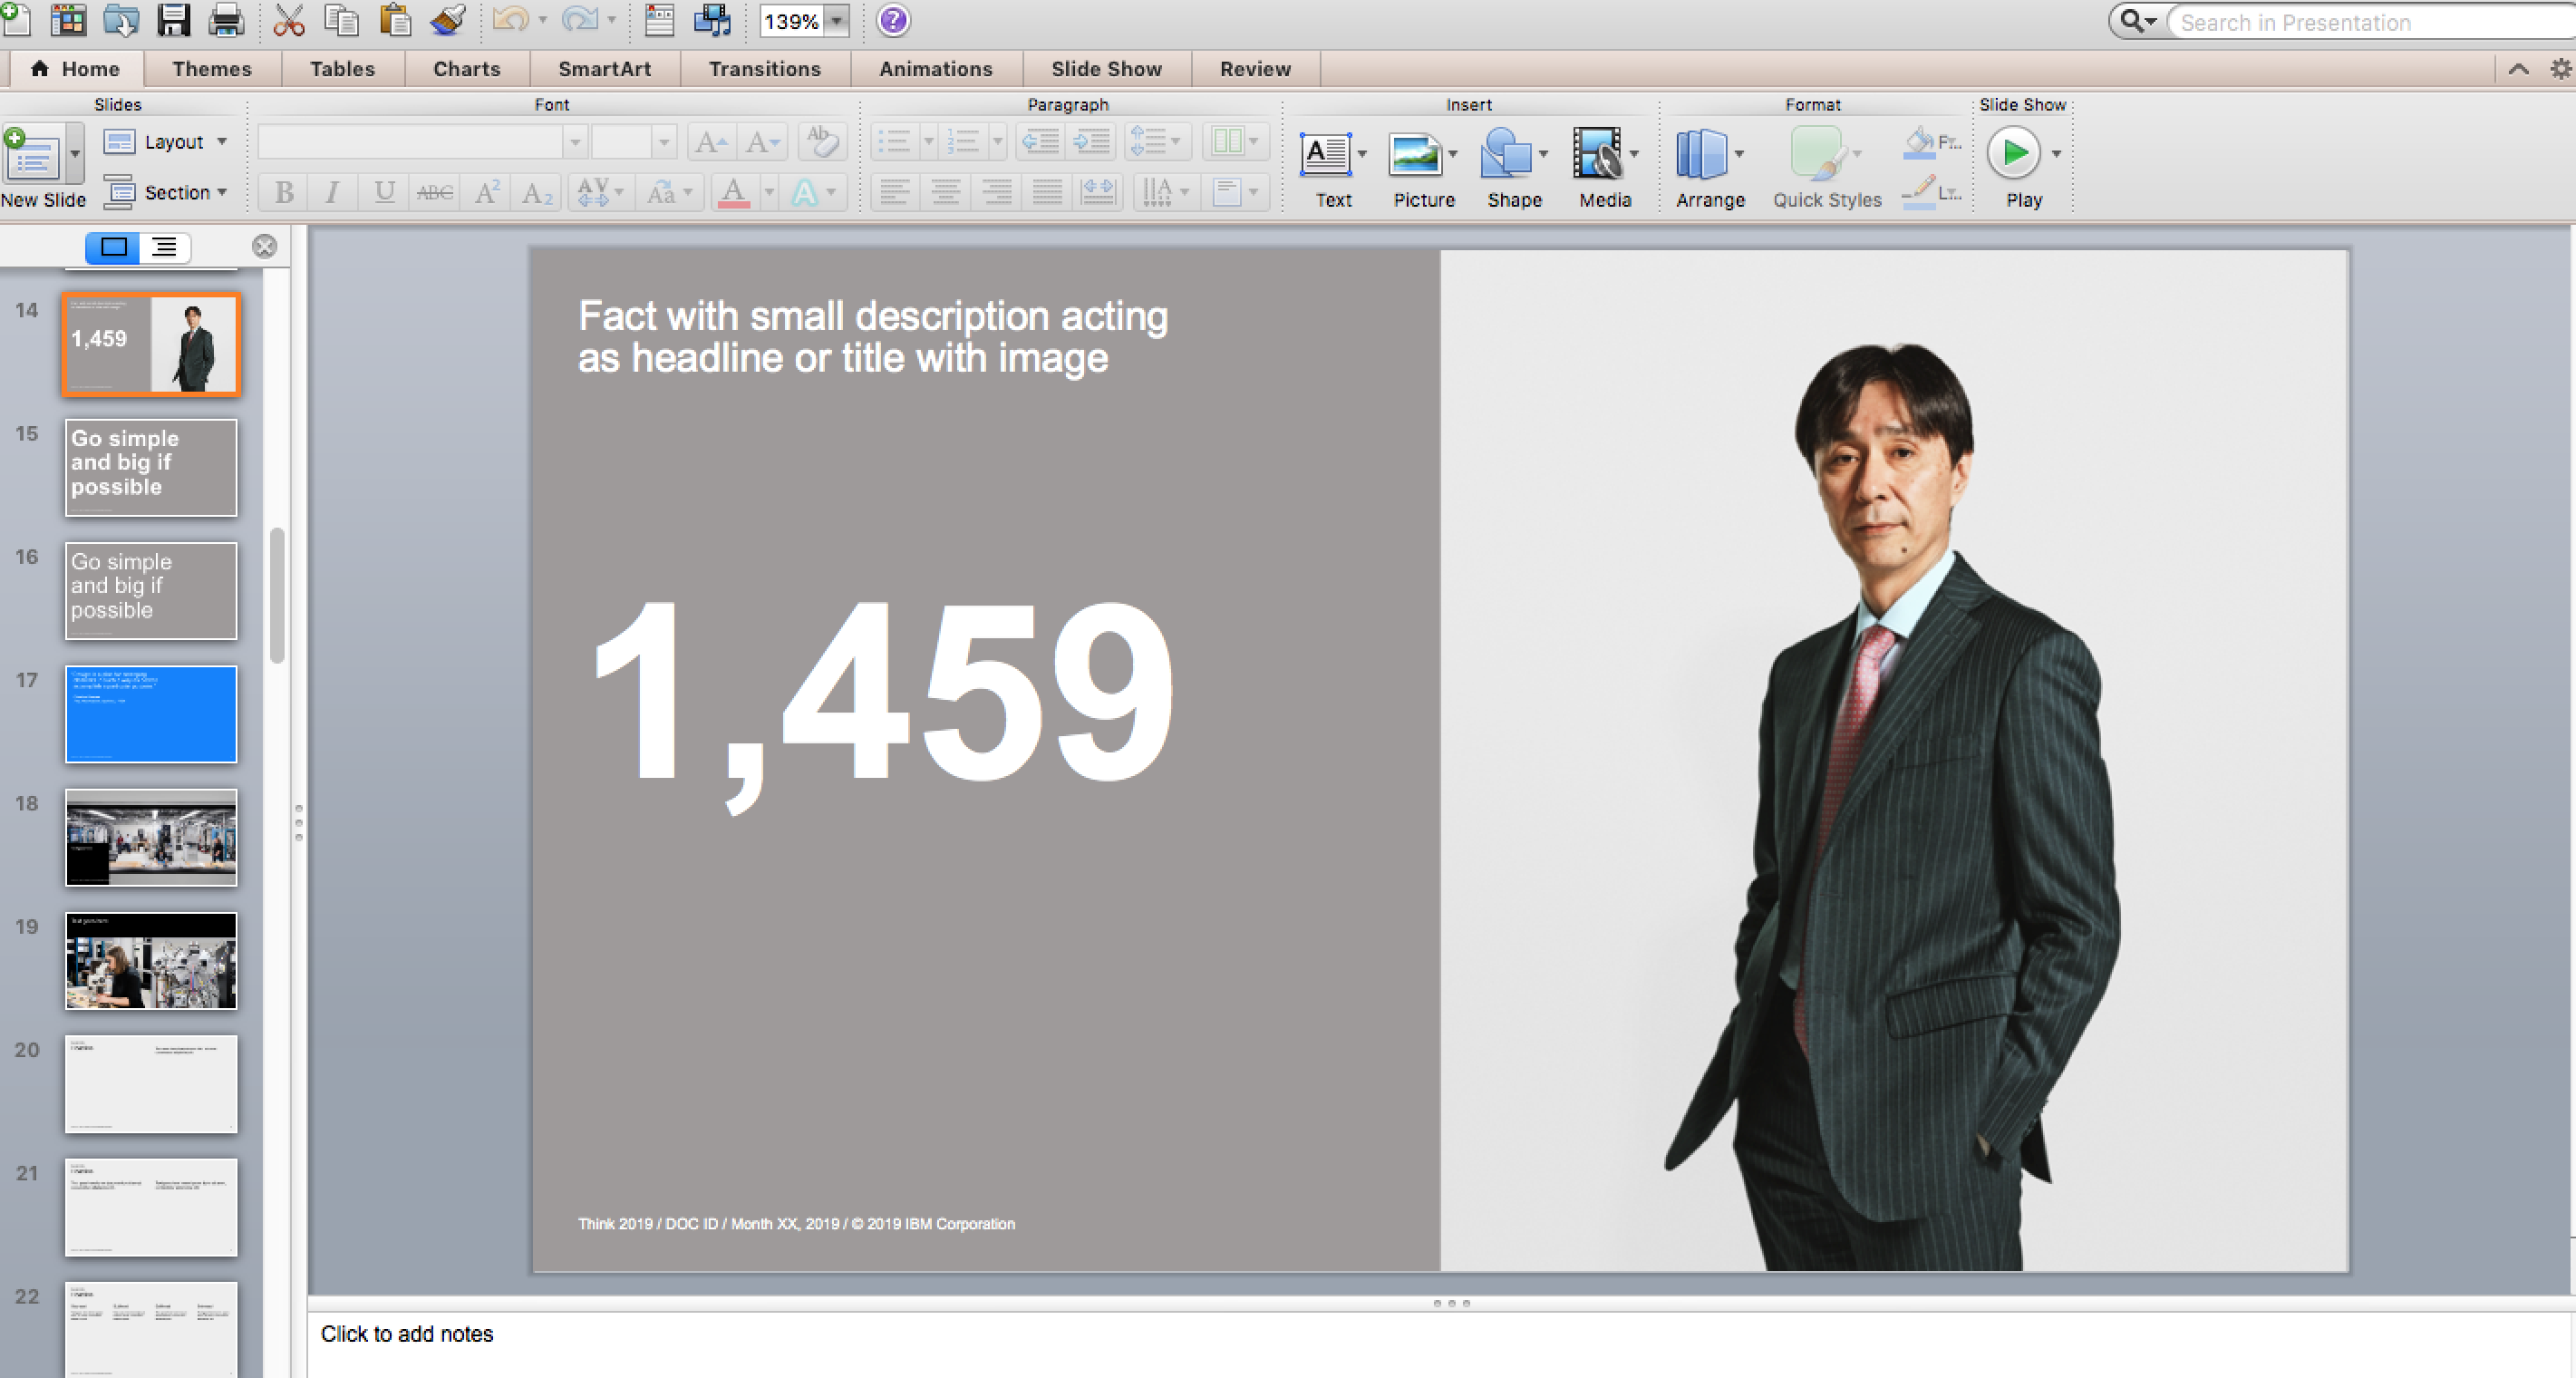
Task: Open the zoom percentage dropdown
Action: coord(836,21)
